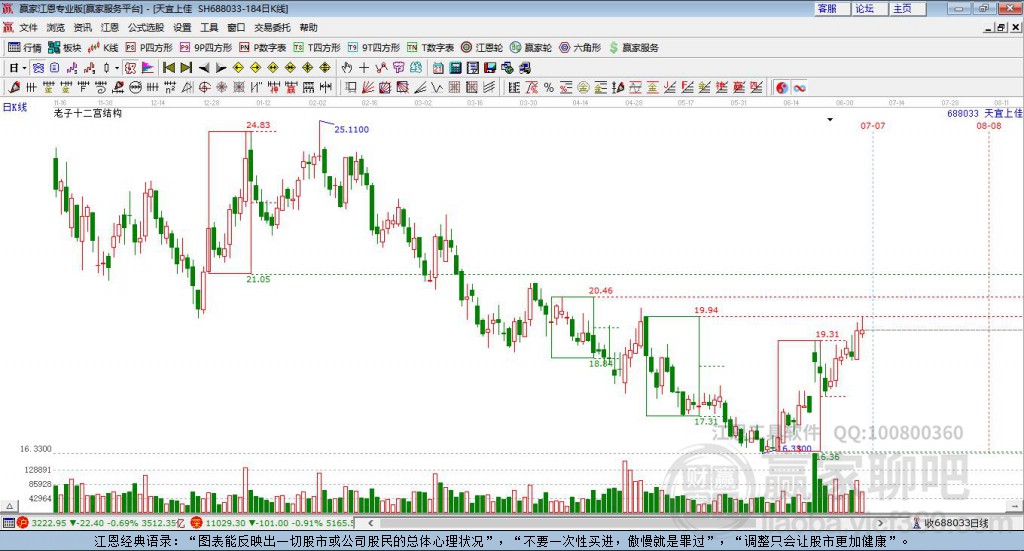Step back with the black left arrow
The height and width of the screenshot is (551, 1024).
[x=204, y=68]
